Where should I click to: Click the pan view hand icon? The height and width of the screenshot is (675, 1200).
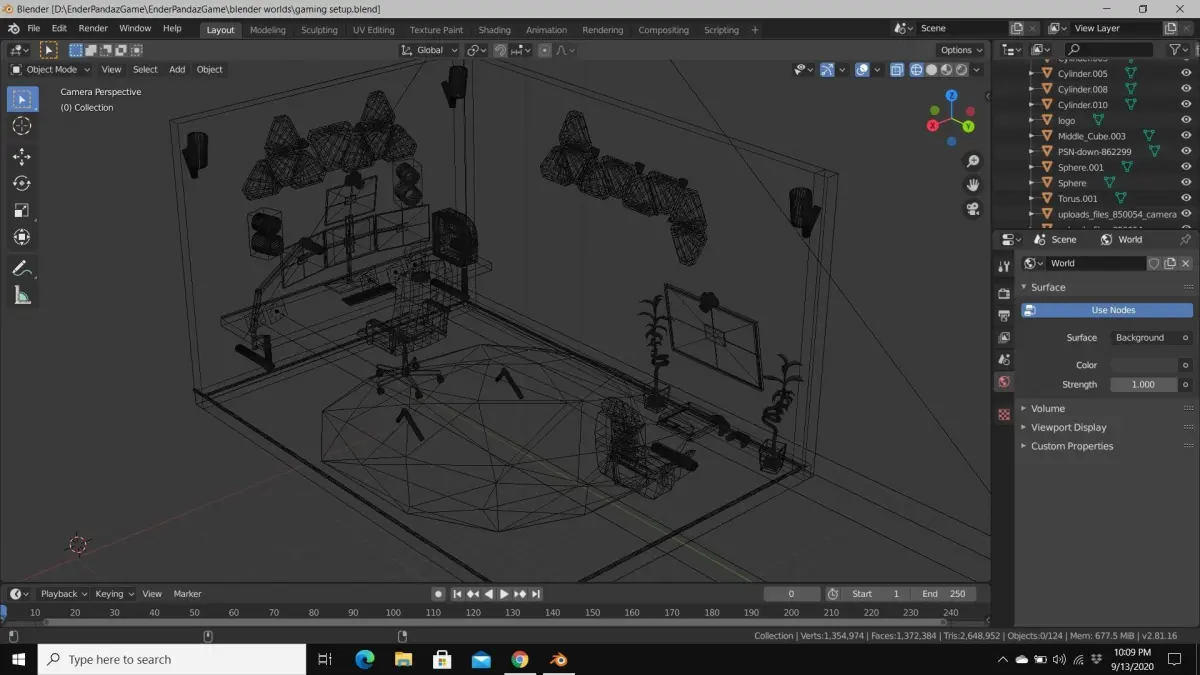pyautogui.click(x=972, y=185)
